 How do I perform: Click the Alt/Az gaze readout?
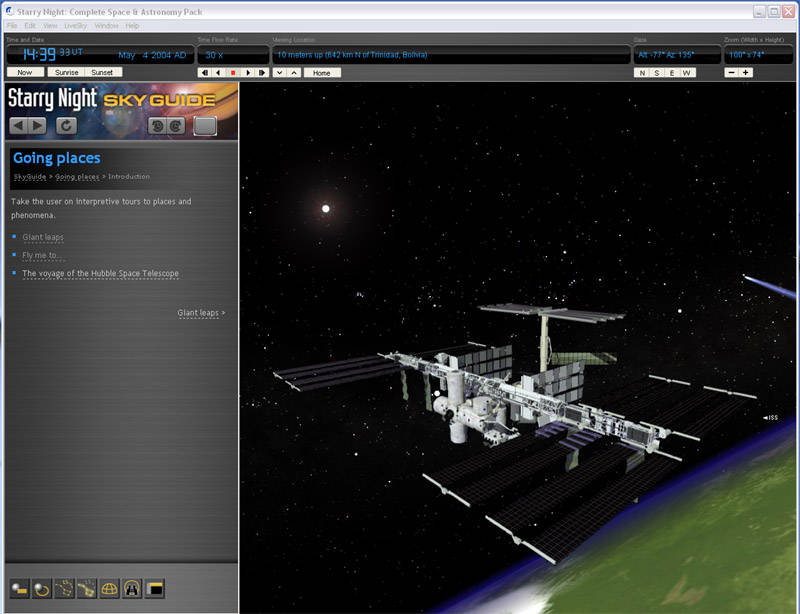point(677,55)
